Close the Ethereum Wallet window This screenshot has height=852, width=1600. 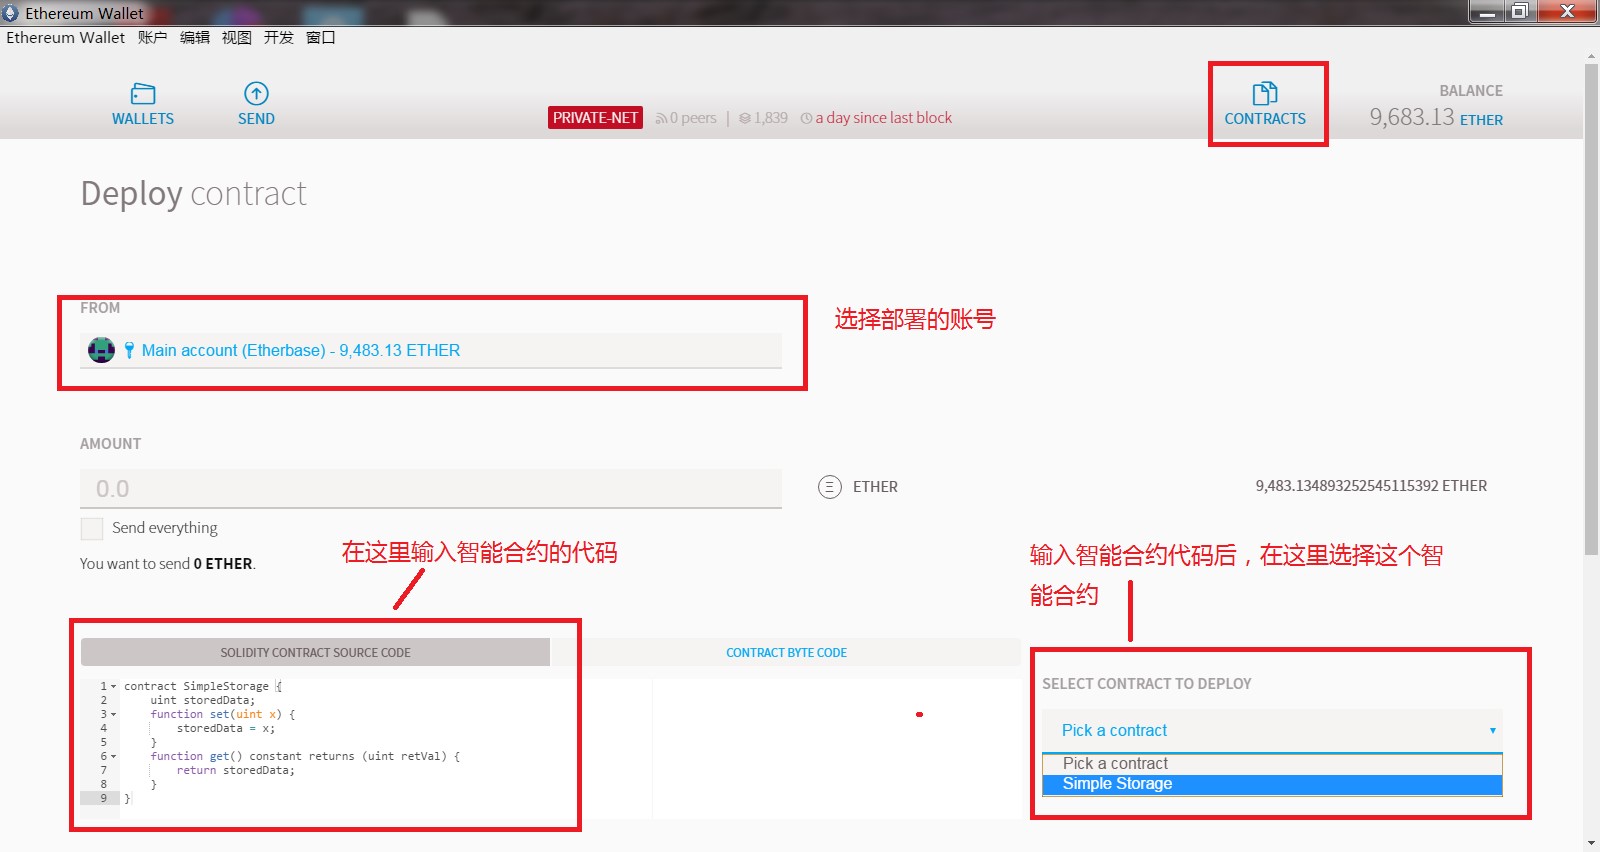point(1567,12)
